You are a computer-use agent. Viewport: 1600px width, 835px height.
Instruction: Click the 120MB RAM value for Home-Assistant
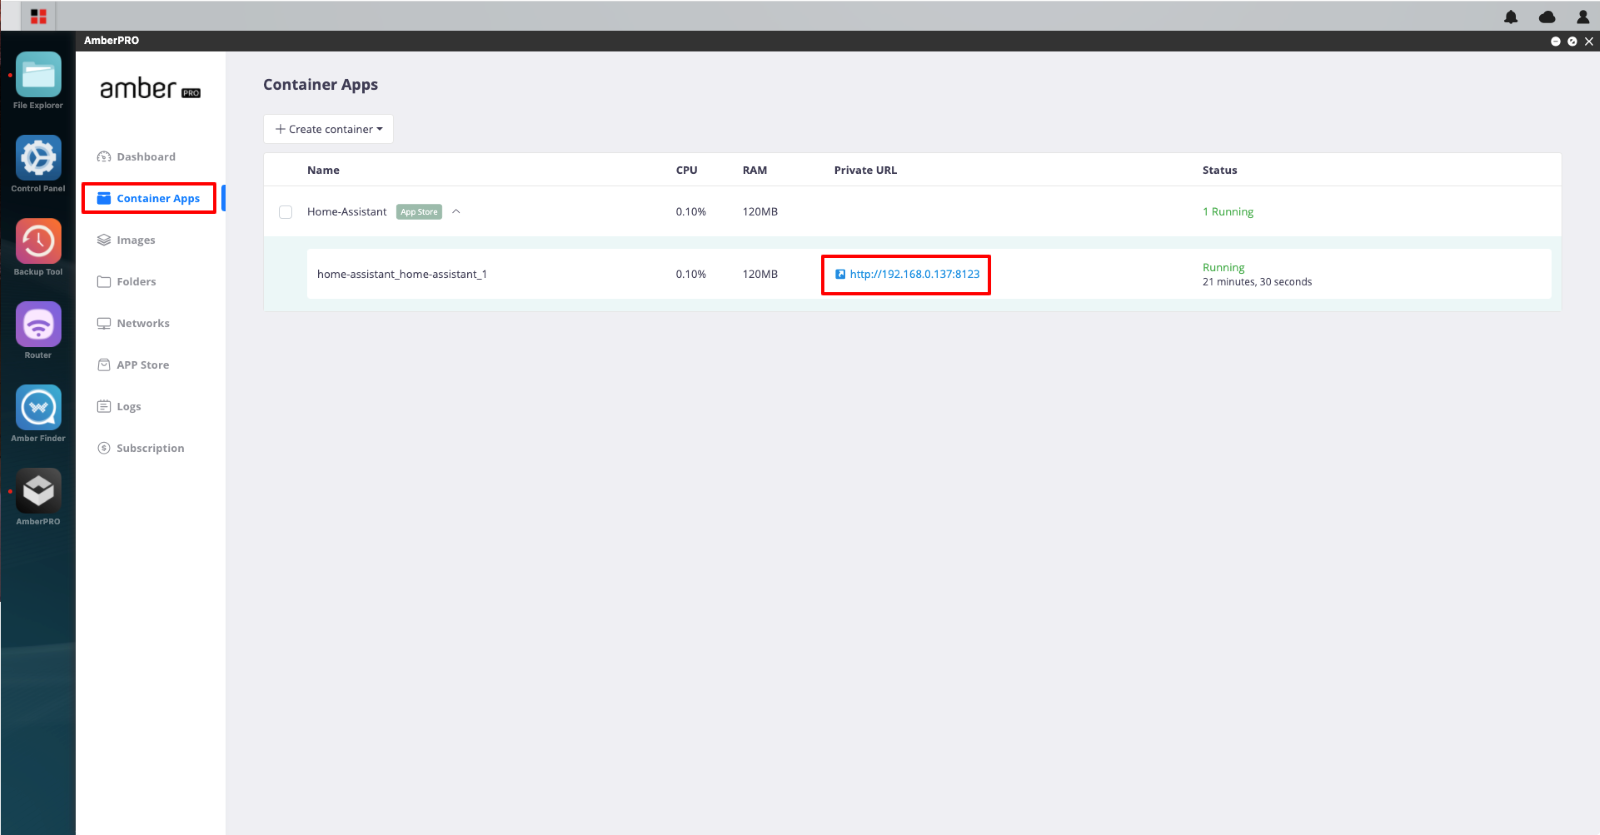(x=760, y=212)
